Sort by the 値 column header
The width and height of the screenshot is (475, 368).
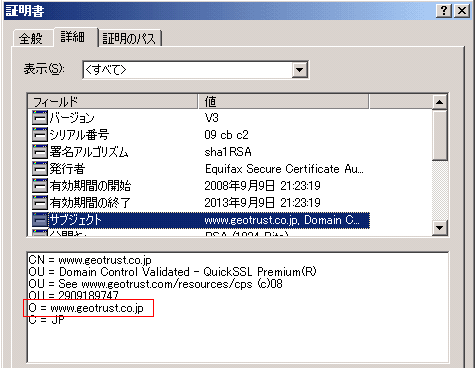click(284, 102)
